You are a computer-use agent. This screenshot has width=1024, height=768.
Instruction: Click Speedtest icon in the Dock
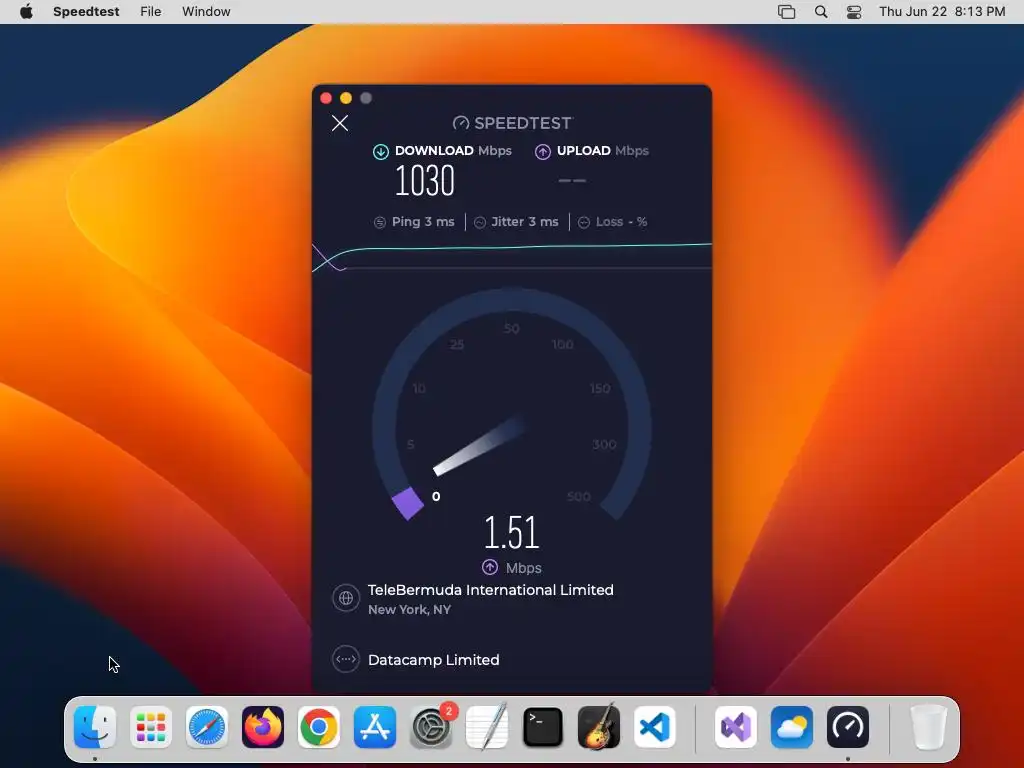848,727
